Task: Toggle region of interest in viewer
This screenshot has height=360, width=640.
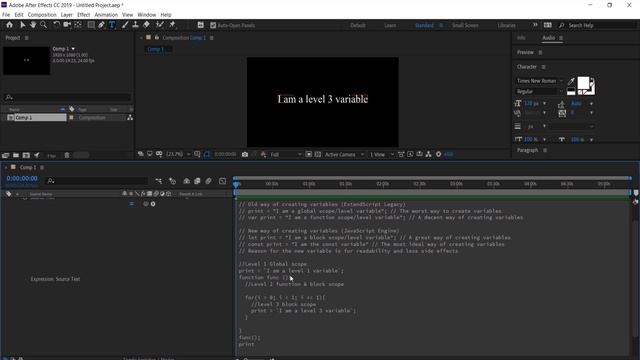Action: pos(309,154)
